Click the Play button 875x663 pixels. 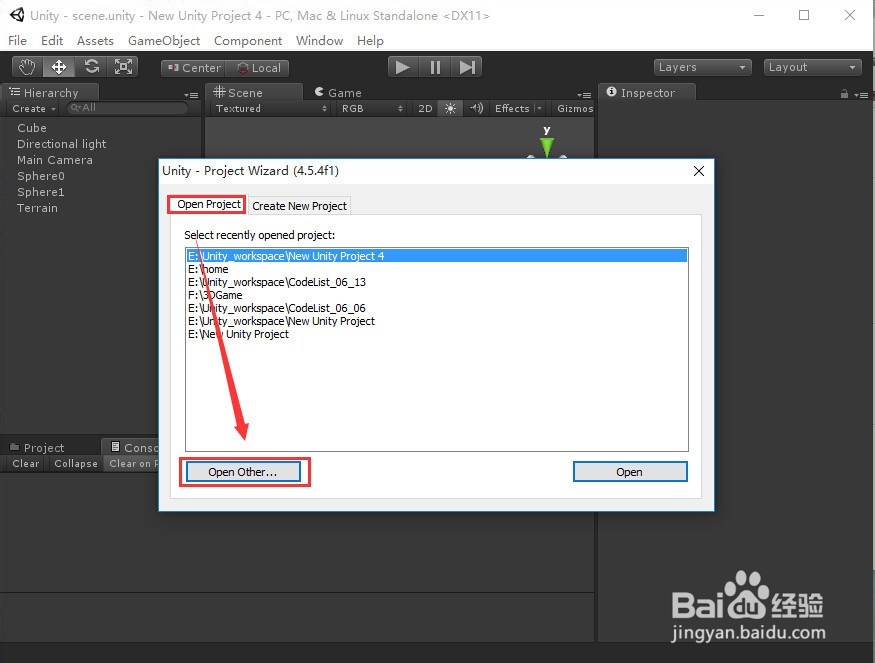click(403, 68)
